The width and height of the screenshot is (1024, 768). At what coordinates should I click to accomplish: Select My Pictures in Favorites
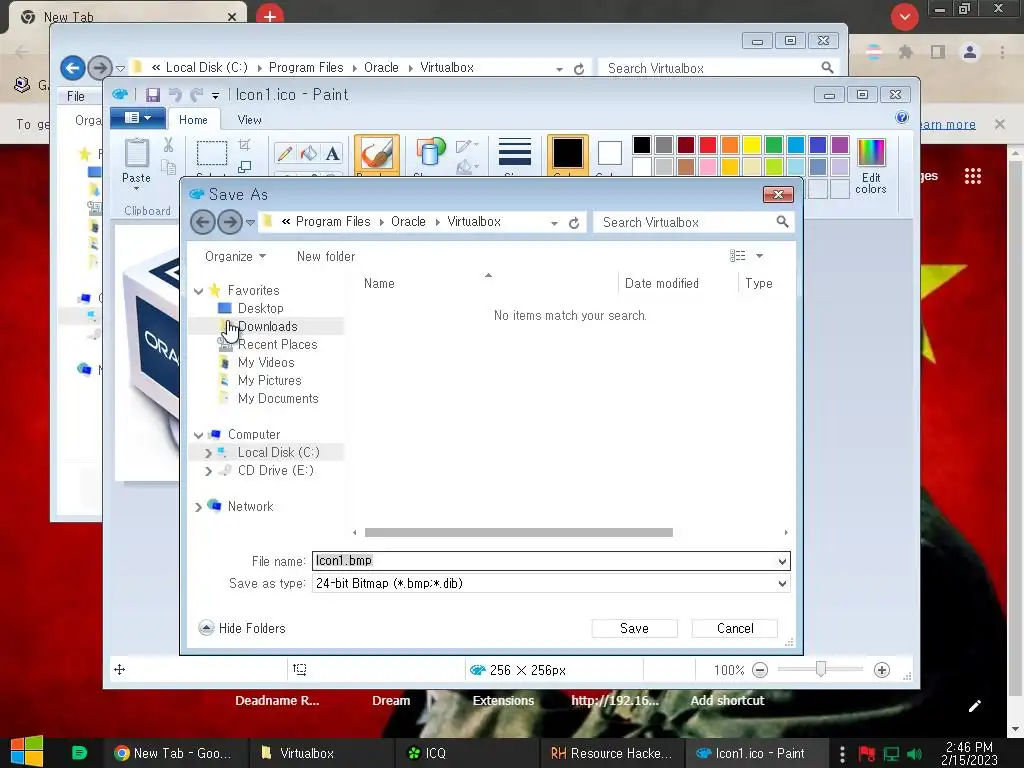pyautogui.click(x=269, y=381)
